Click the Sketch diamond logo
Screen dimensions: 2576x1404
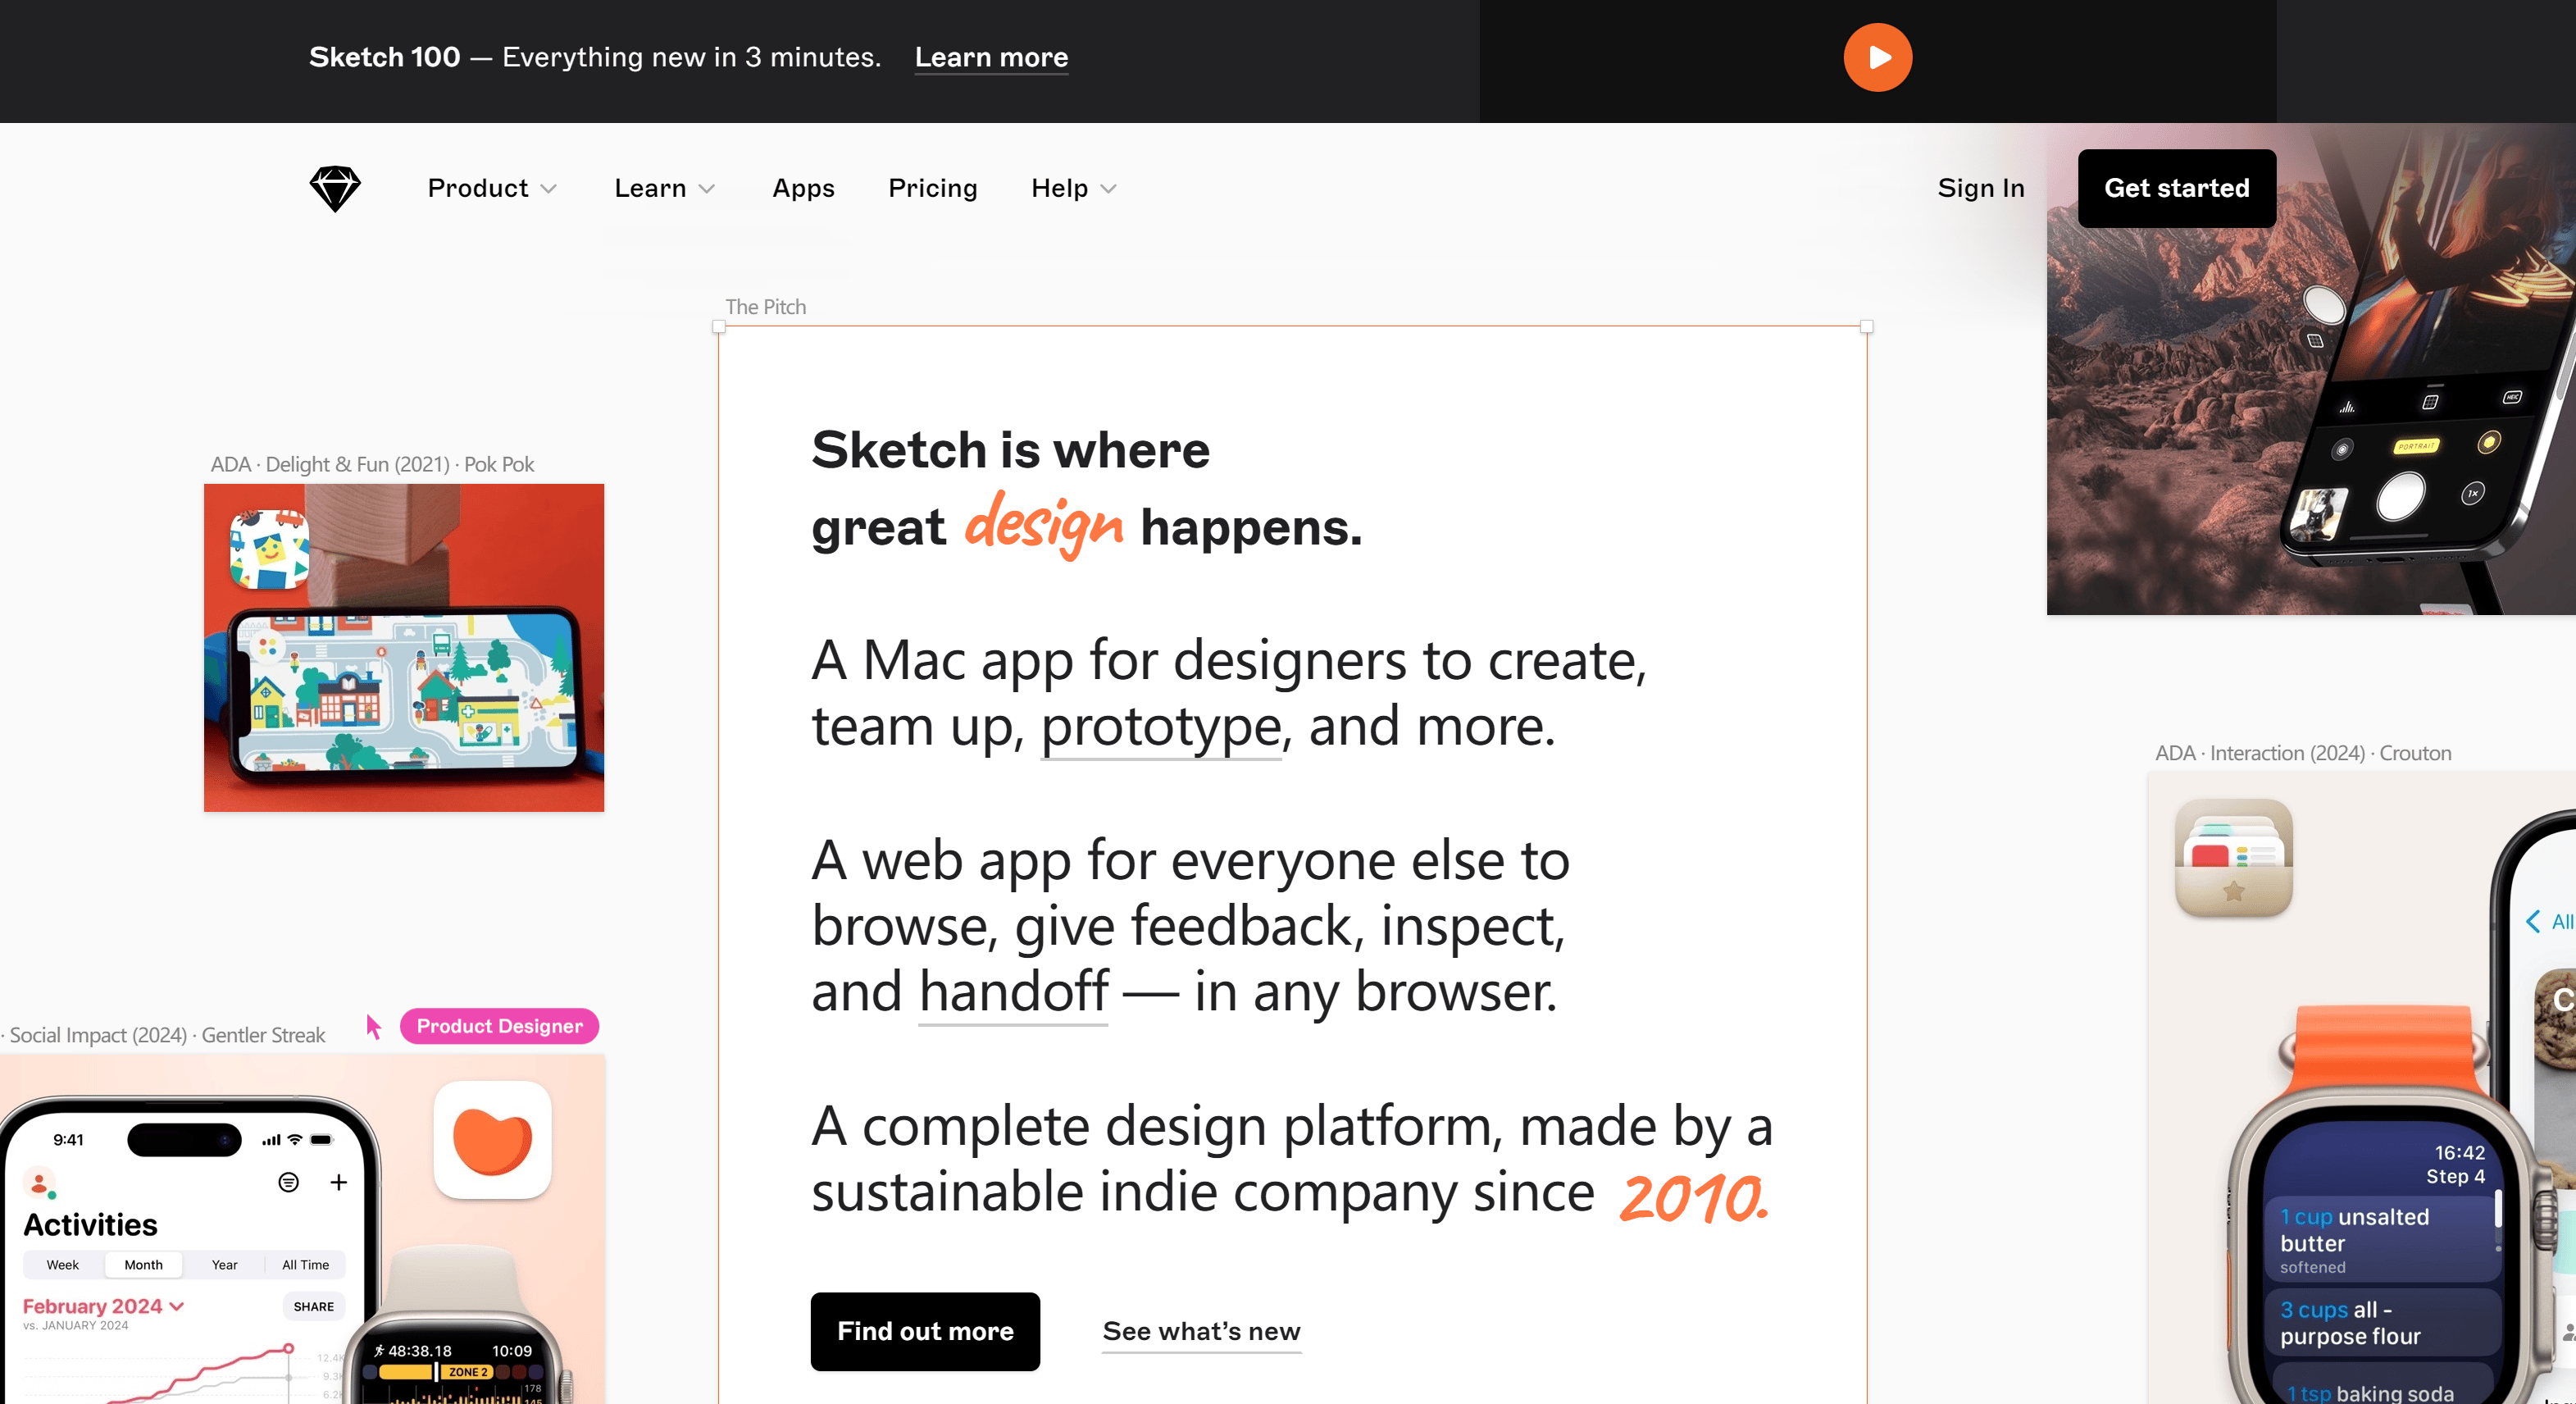pos(334,188)
